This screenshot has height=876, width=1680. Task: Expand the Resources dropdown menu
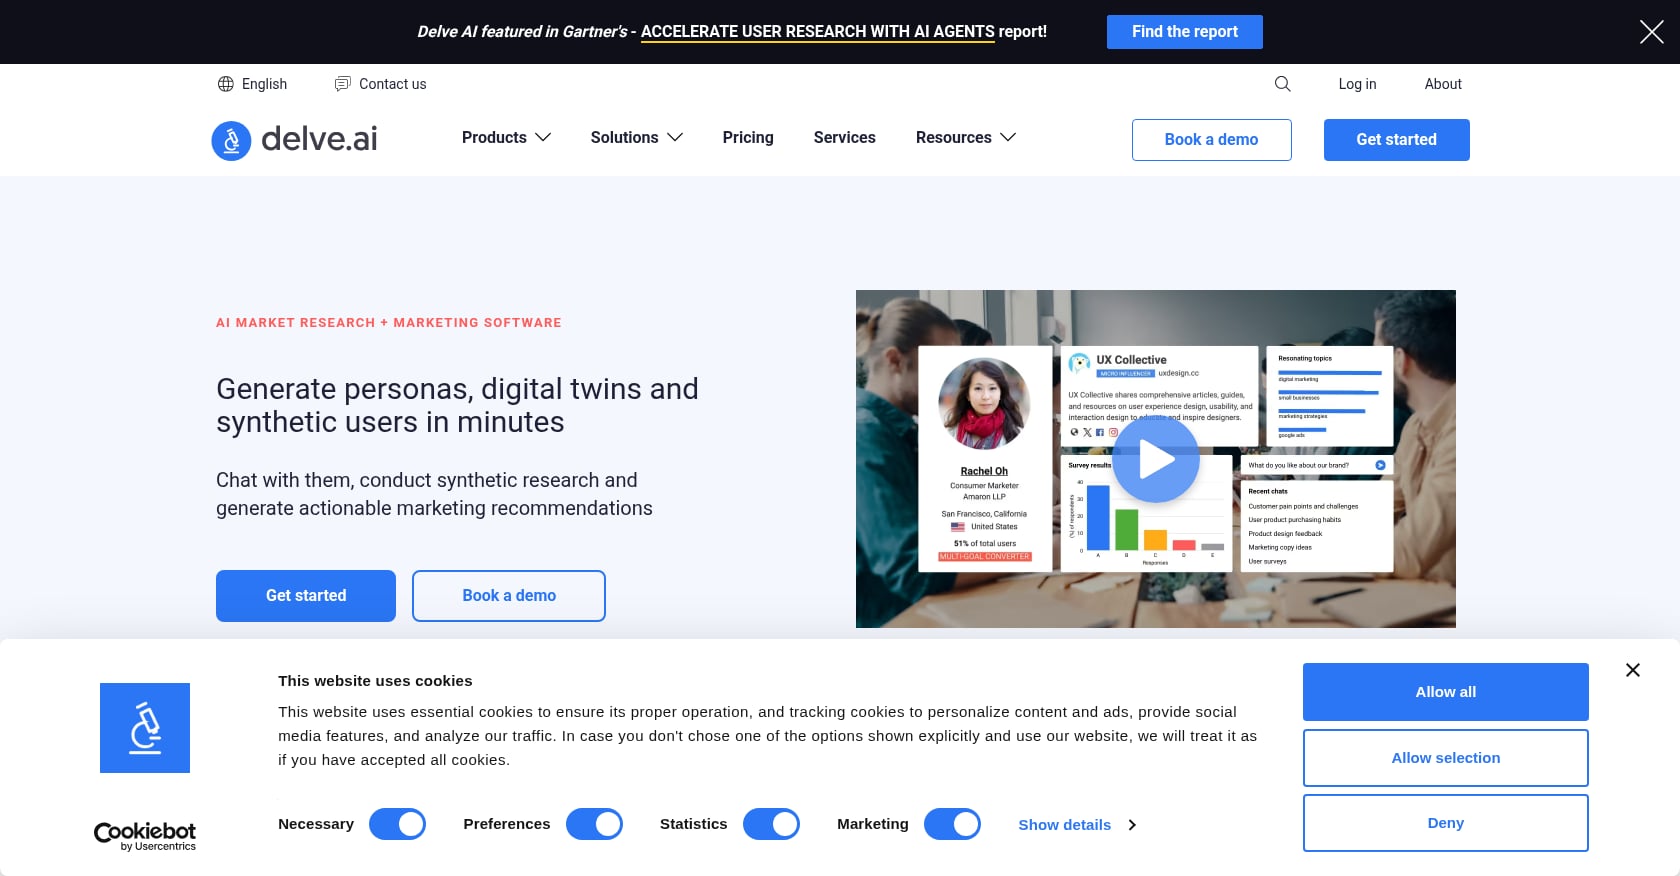966,138
